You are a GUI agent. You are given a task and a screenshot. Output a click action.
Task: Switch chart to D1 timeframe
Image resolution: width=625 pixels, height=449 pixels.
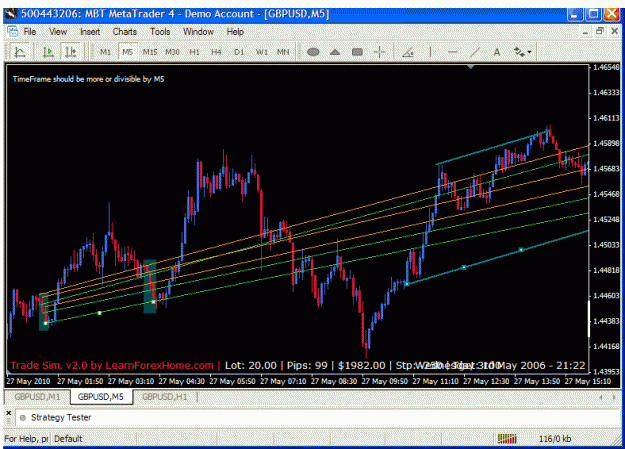pos(239,52)
